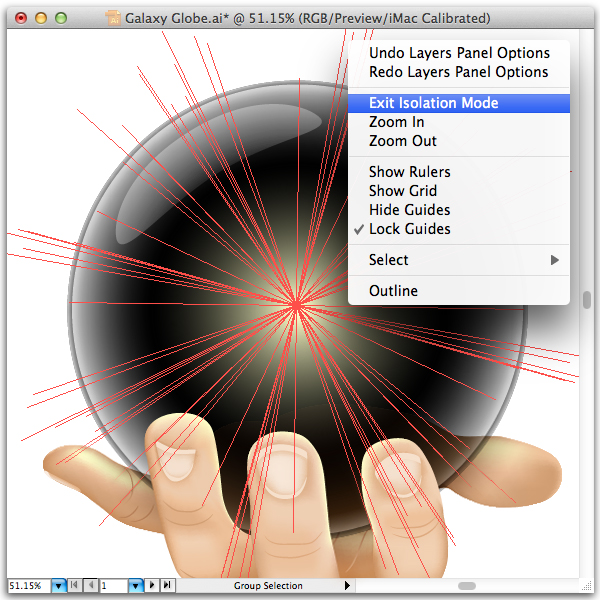Go to first artboard button
This screenshot has height=600, width=600.
tap(75, 585)
